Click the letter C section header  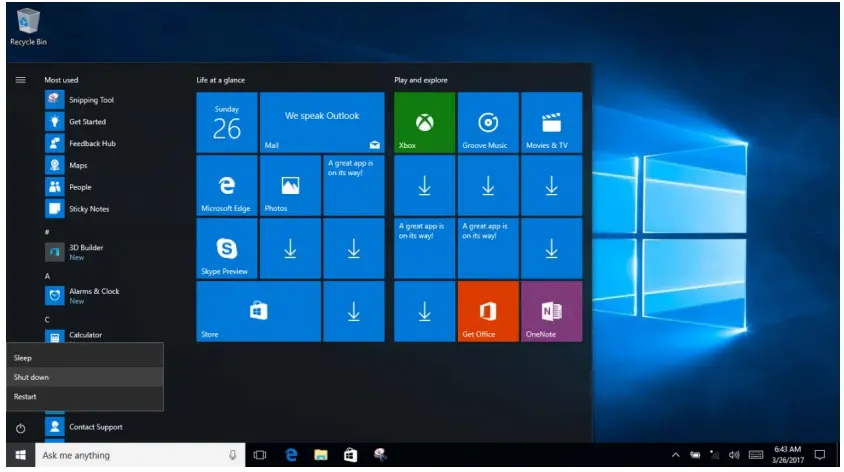click(x=47, y=320)
